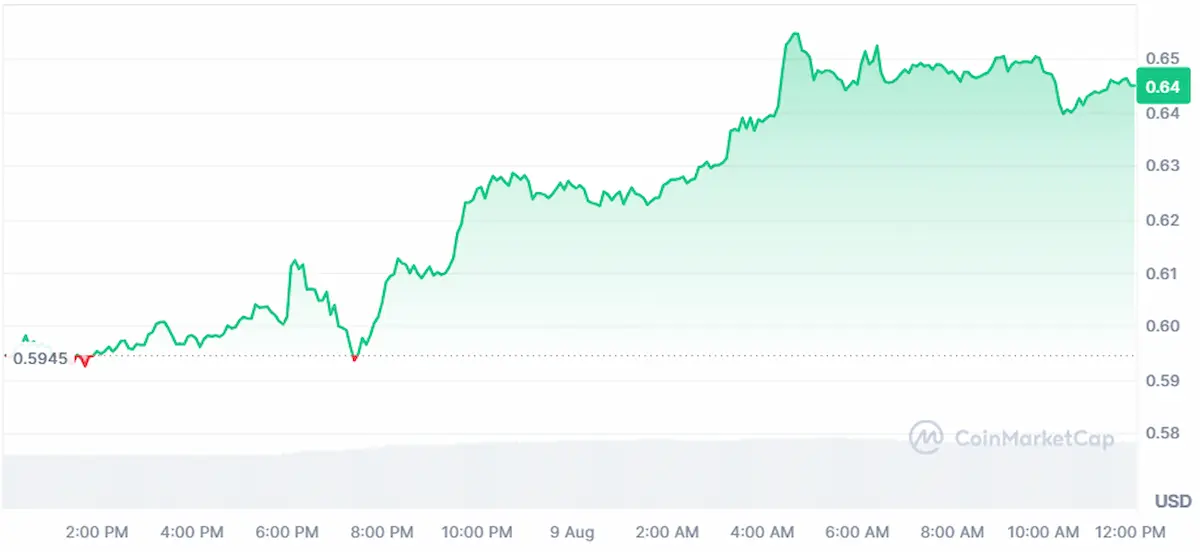The image size is (1200, 552).
Task: Click the green 0.64 current price badge
Action: coord(1162,87)
